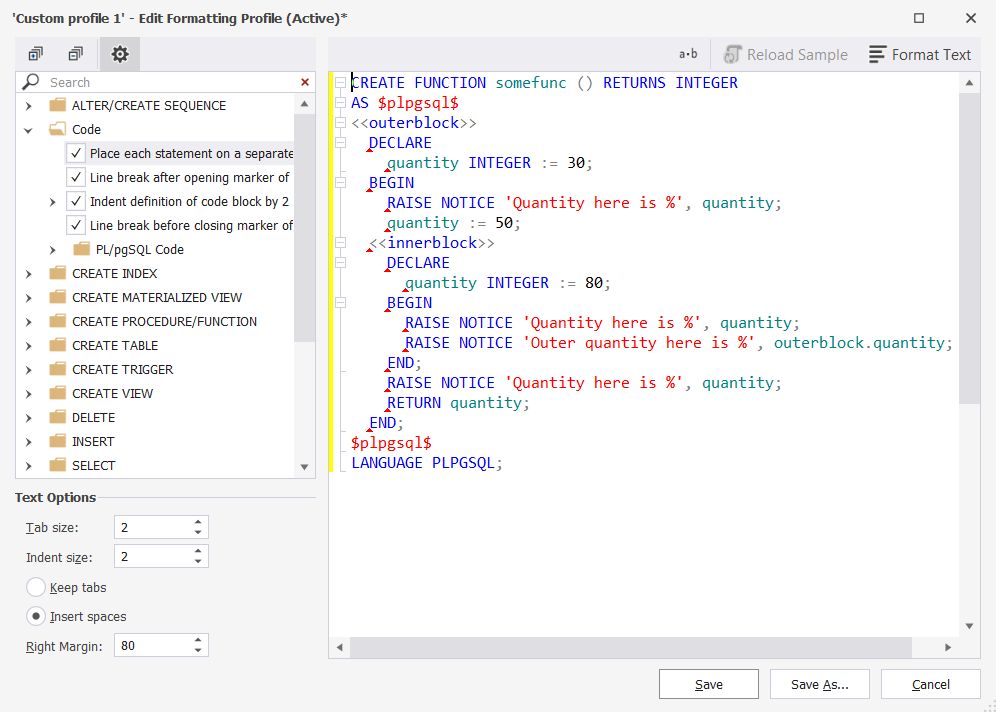996x712 pixels.
Task: Click the tree panel scroll down arrow
Action: tap(304, 467)
